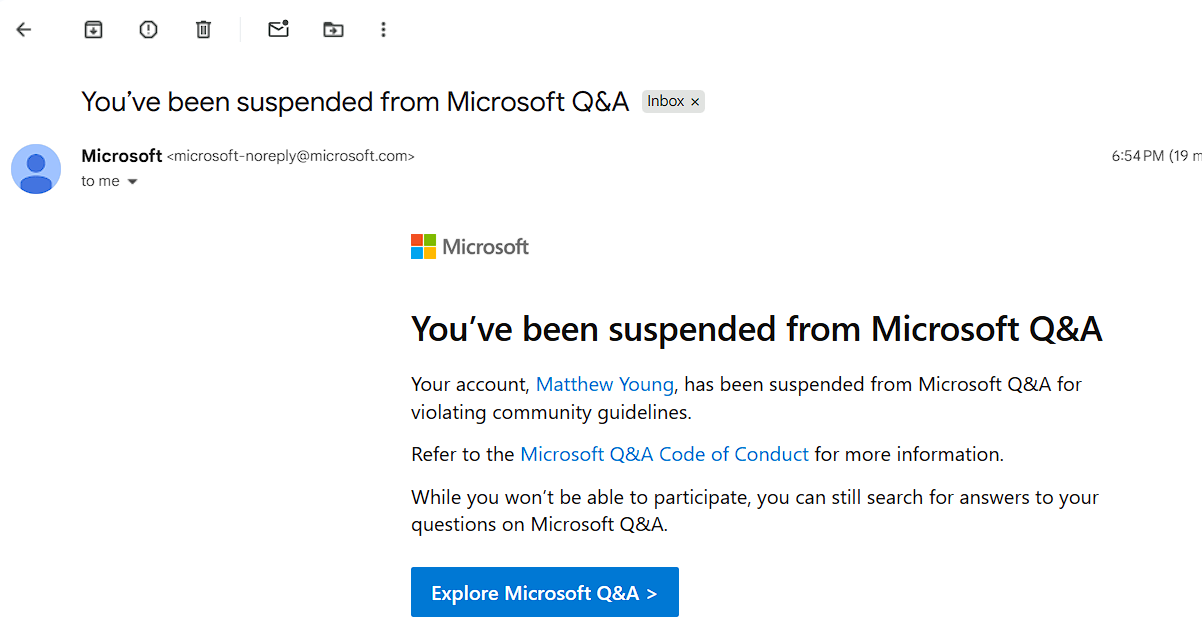Open the Microsoft Q&A Code of Conduct link
Screen dimensions: 1202x622
[x=664, y=454]
